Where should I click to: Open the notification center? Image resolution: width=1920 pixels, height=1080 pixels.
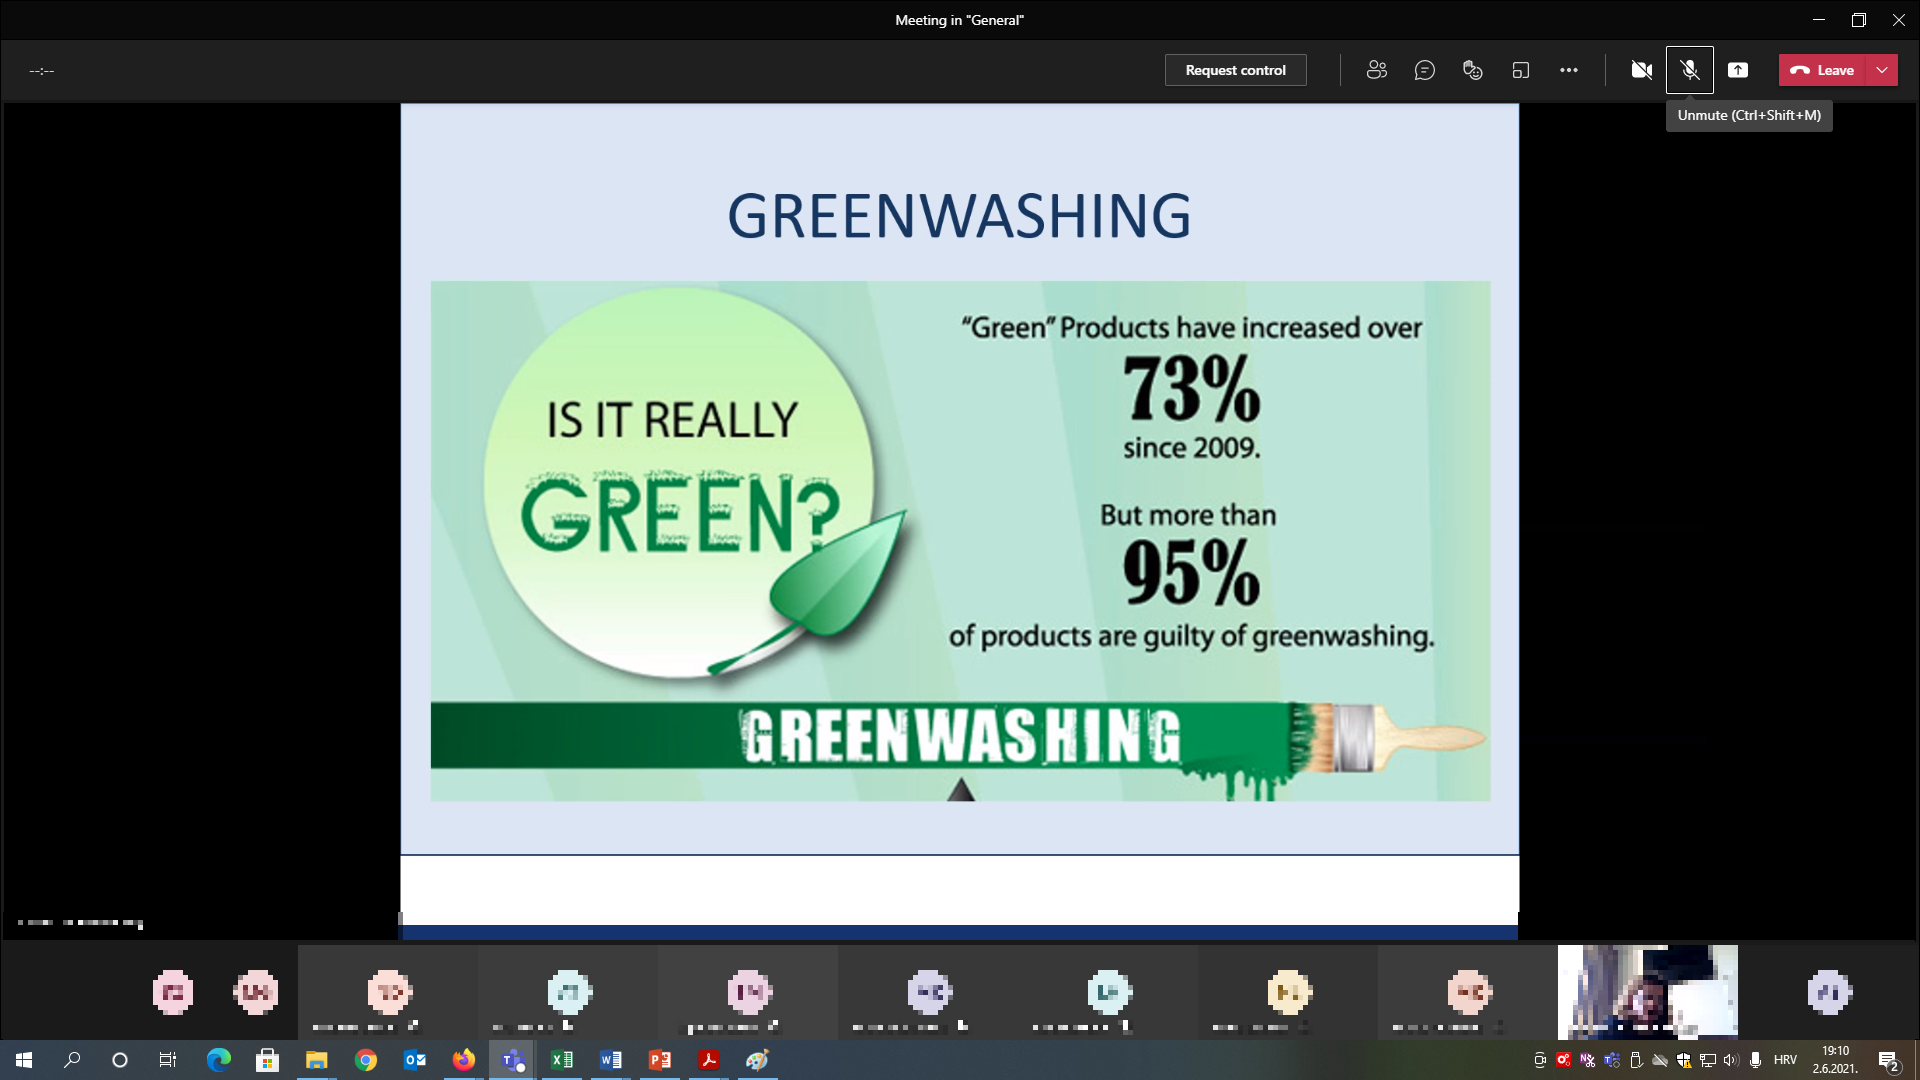click(1888, 1060)
